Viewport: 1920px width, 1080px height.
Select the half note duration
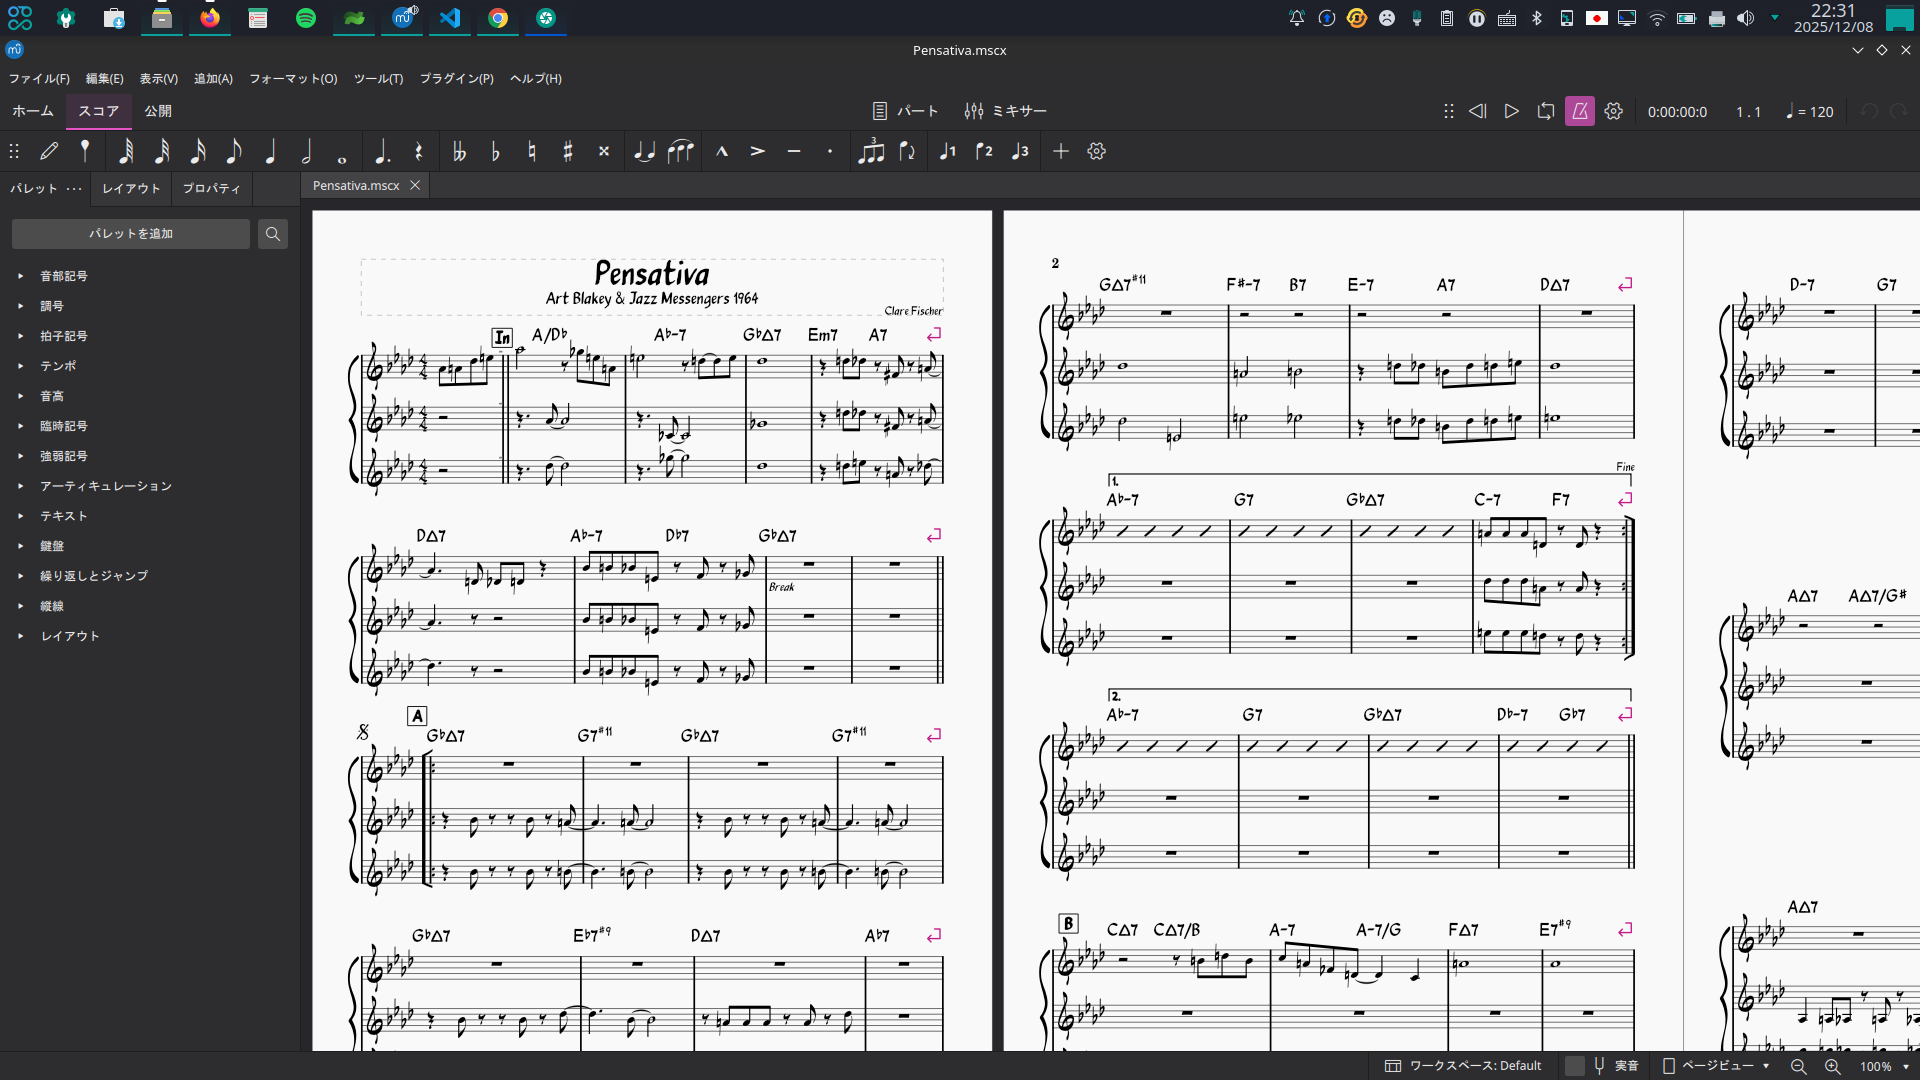(306, 151)
